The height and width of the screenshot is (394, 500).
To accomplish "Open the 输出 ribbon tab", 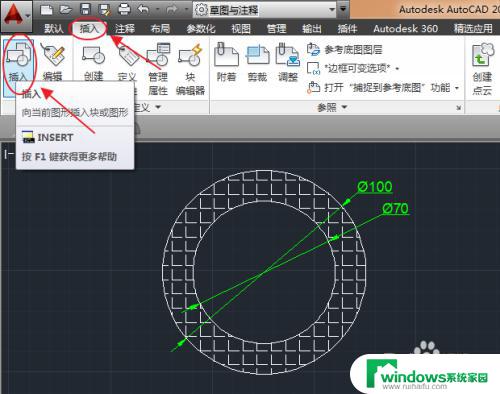I will pos(312,29).
